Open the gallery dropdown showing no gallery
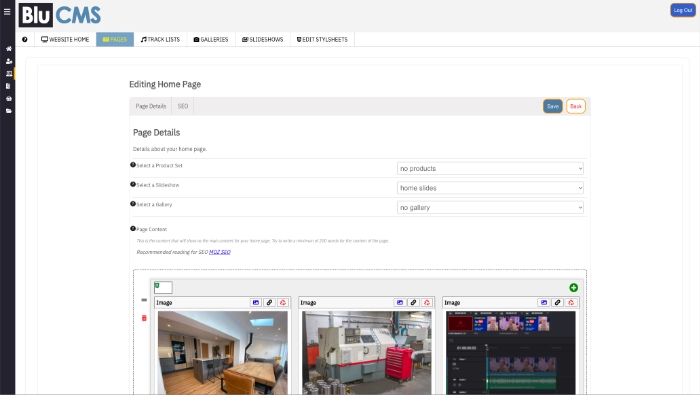Viewport: 700px width, 395px height. pos(490,208)
